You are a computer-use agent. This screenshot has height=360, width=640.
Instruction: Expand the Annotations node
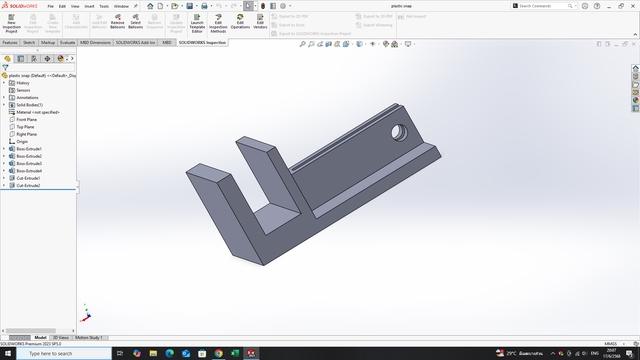4,98
